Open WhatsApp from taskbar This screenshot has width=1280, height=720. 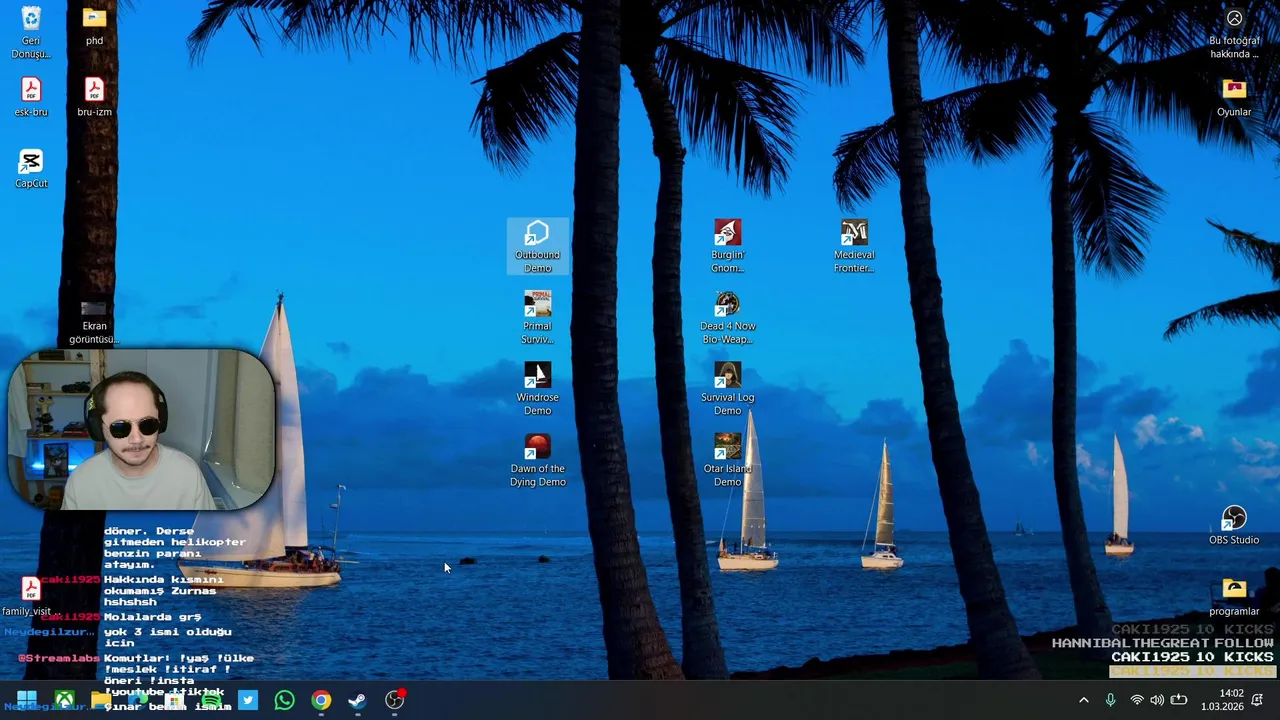(x=284, y=700)
